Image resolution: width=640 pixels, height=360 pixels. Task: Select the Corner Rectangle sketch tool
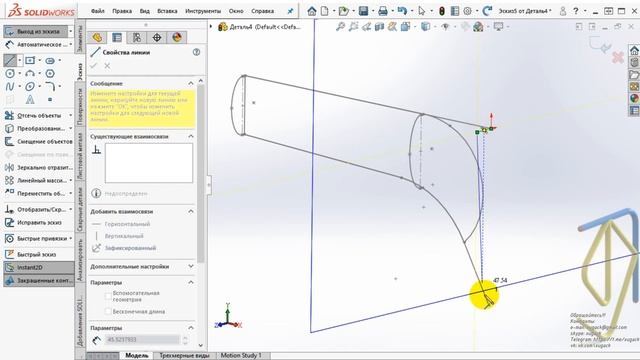[x=30, y=60]
